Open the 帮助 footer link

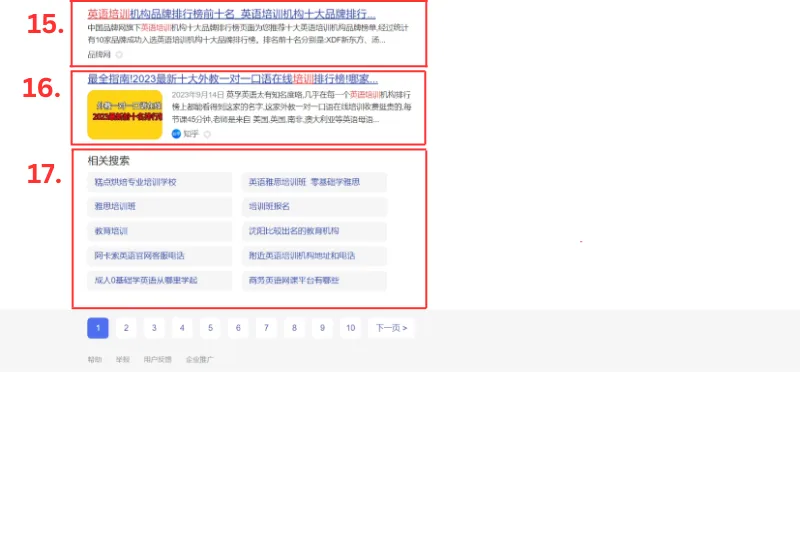(95, 360)
